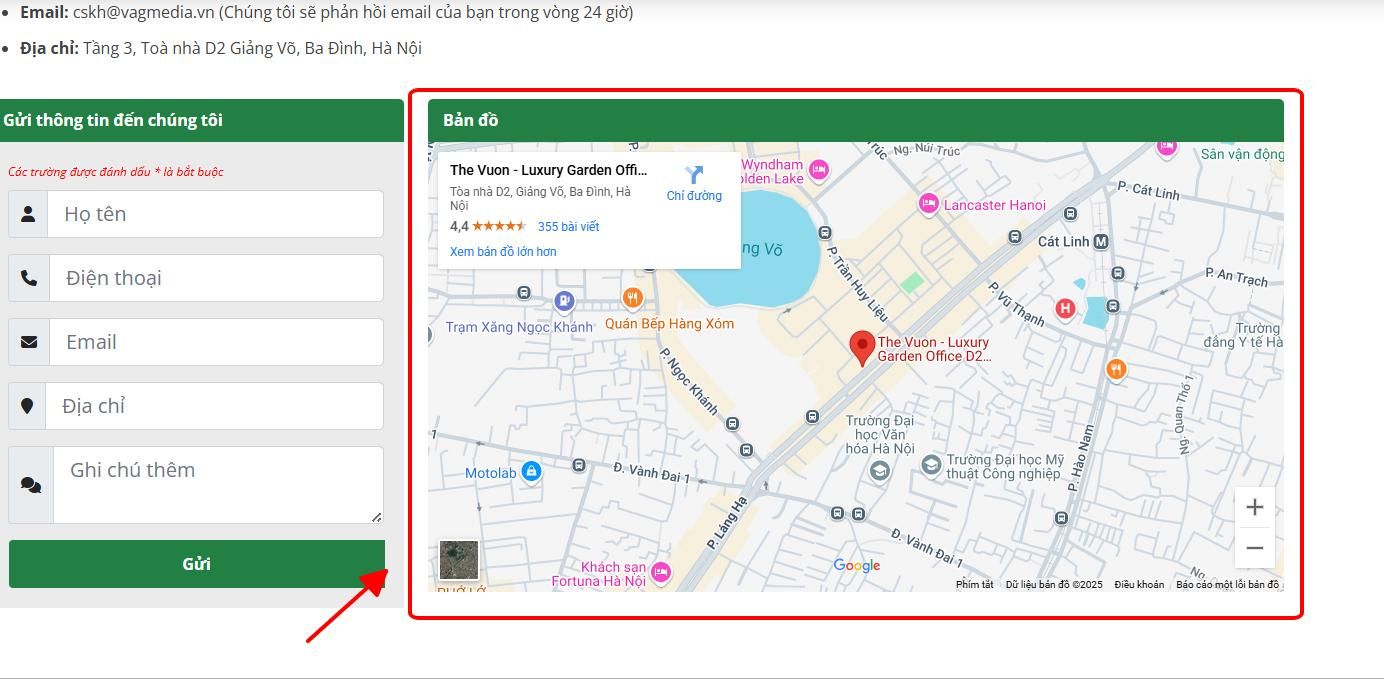The width and height of the screenshot is (1384, 680).
Task: Zoom in the map with plus button
Action: point(1254,507)
